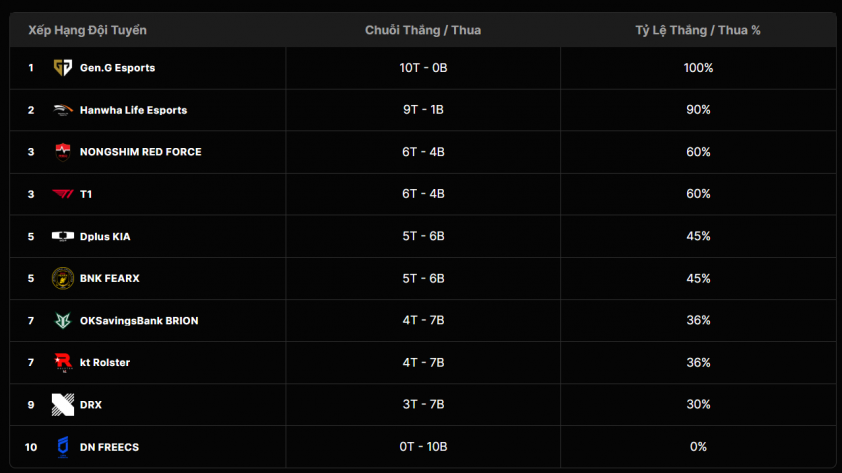Click the DRX white striped logo
This screenshot has height=473, width=842.
[63, 405]
